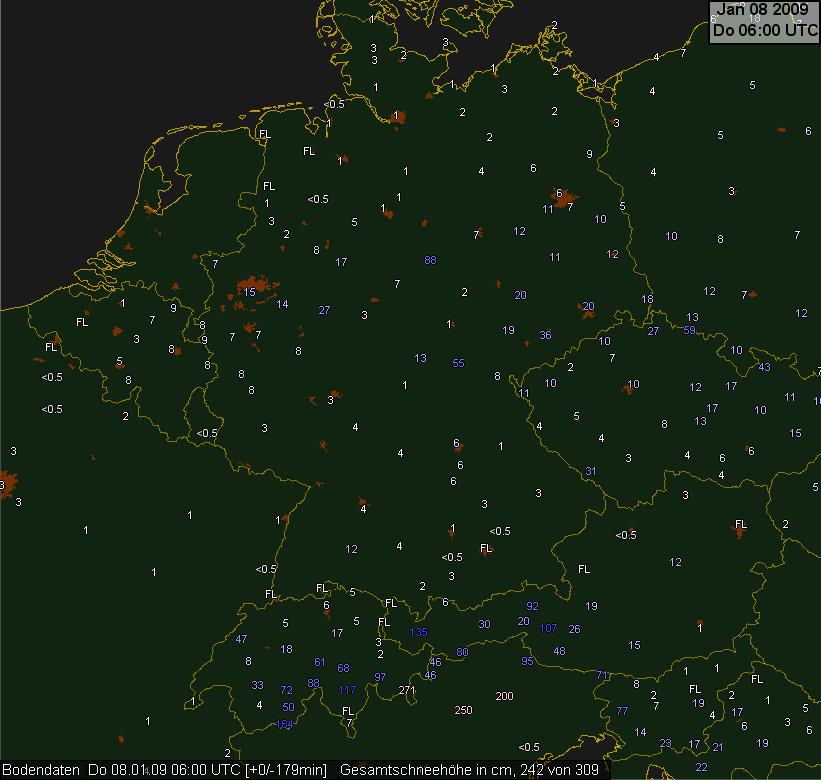
Task: Select the 250 cm snow depth reading
Action: point(463,710)
